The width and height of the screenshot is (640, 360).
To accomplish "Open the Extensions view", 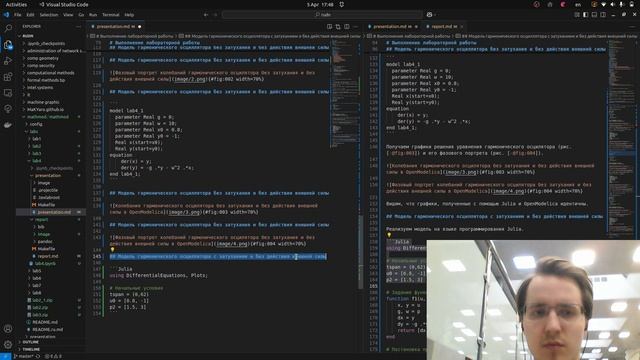I will (8, 77).
